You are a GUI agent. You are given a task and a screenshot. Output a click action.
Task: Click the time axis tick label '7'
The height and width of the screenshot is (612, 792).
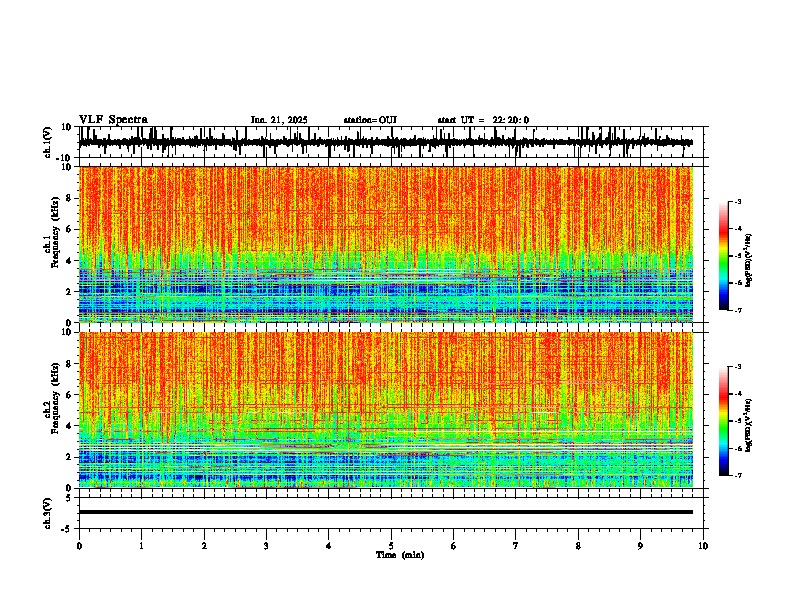[516, 545]
